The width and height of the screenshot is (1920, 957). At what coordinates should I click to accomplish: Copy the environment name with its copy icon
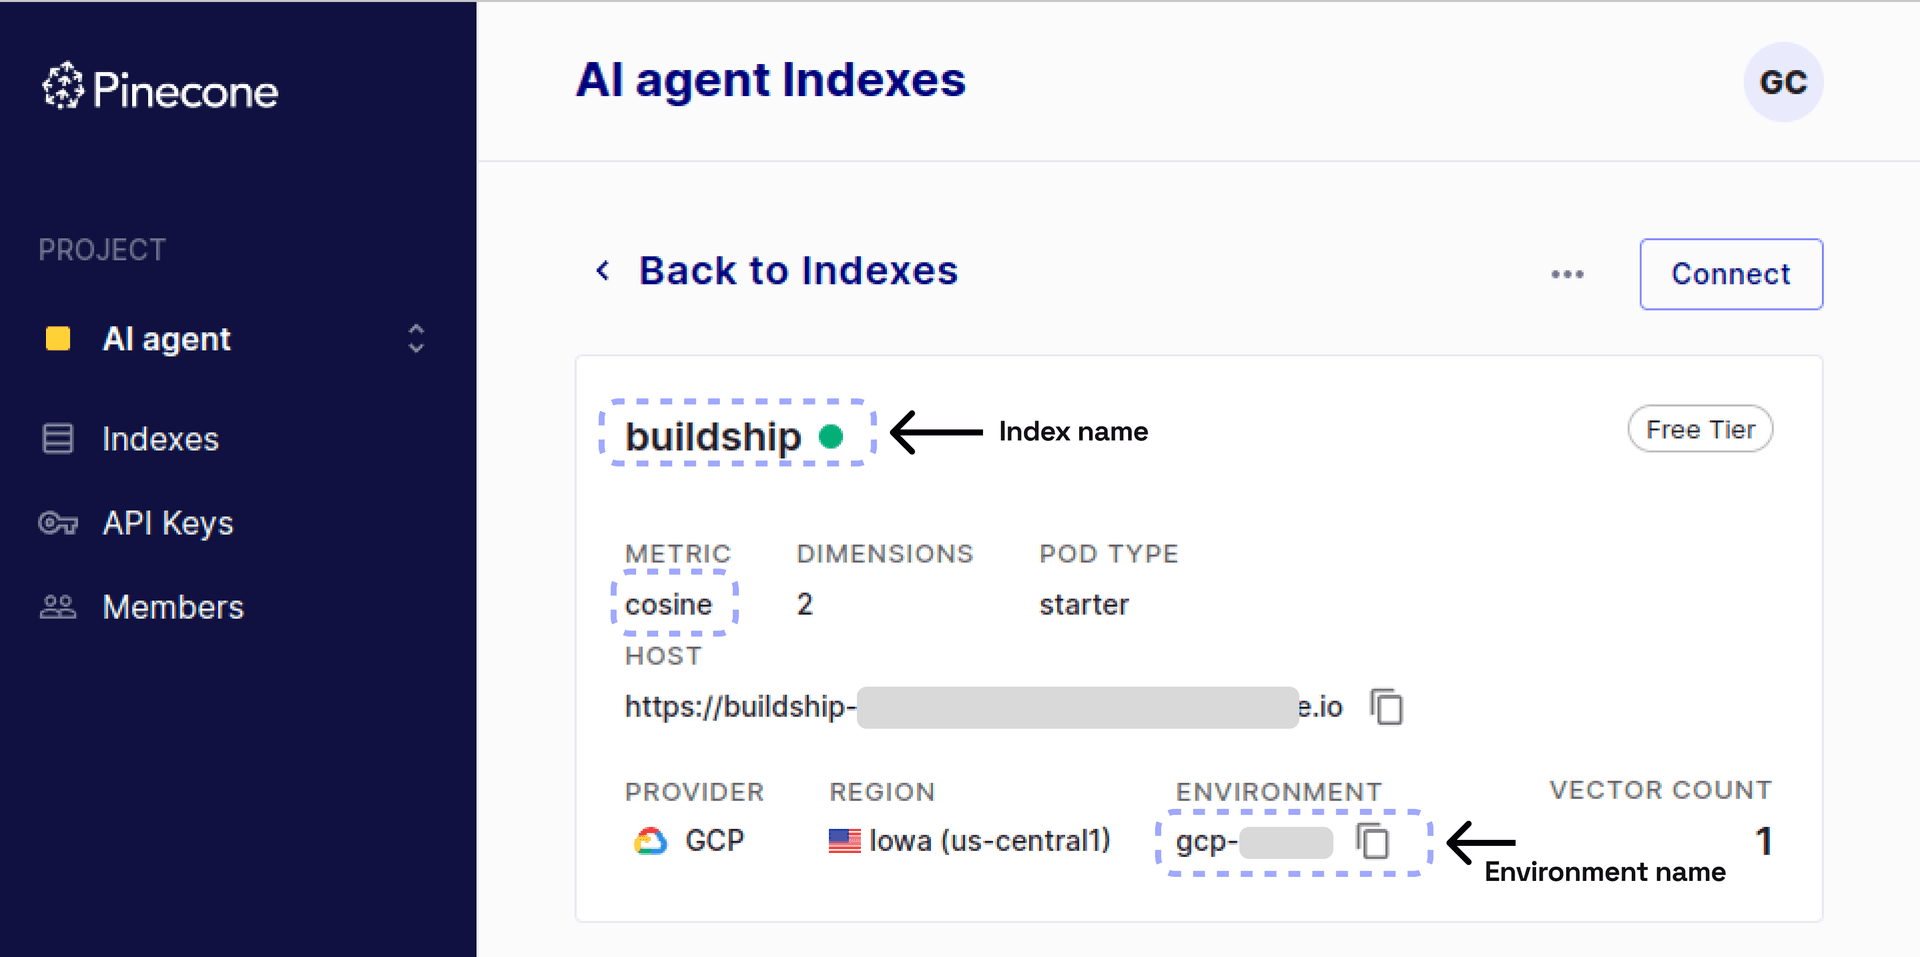[x=1374, y=841]
